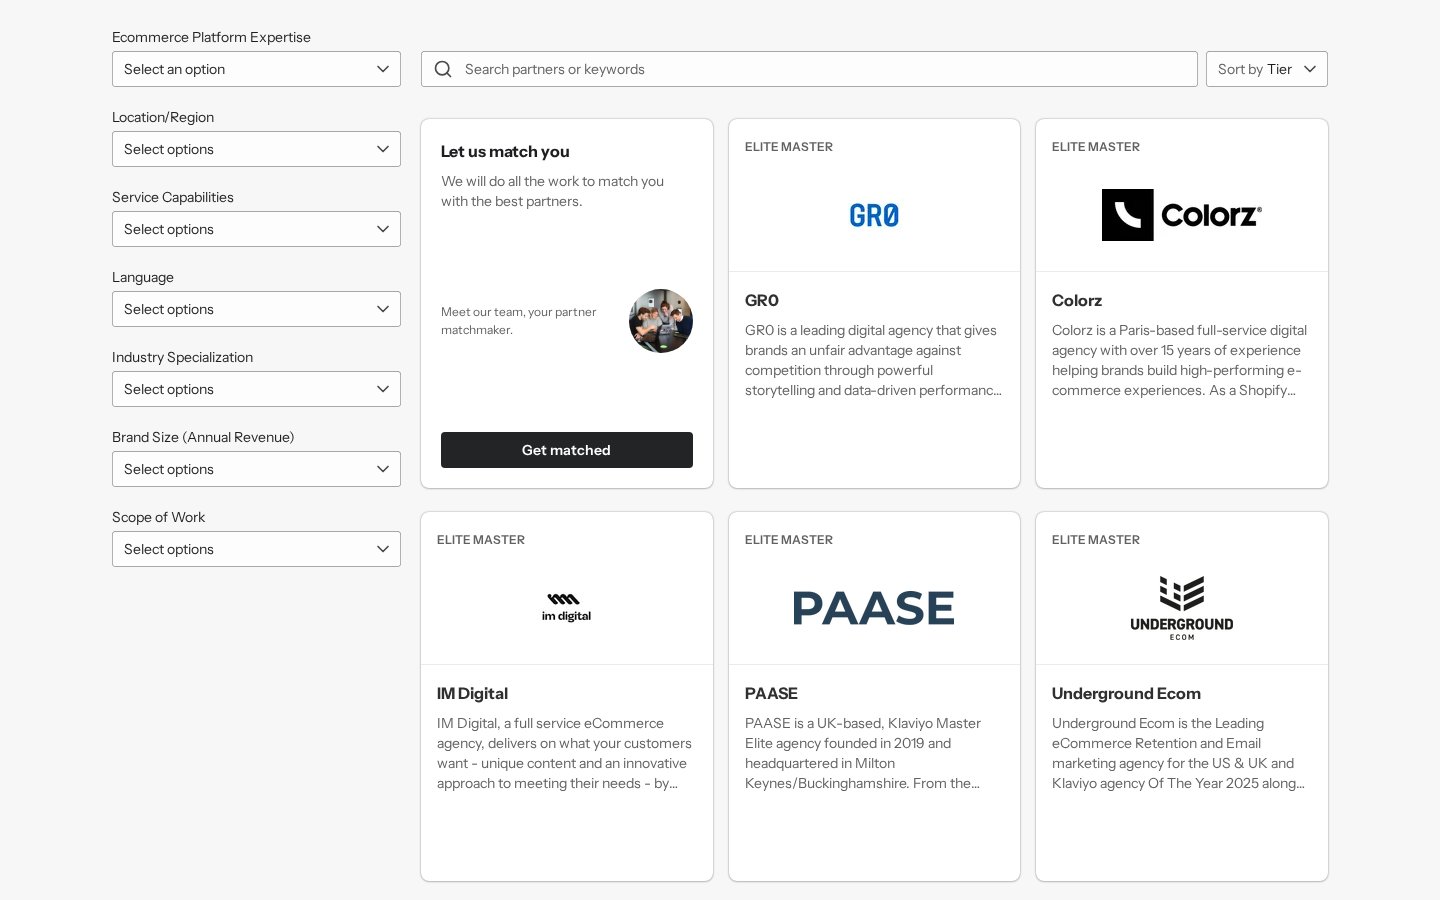Expand Industry Specialization options
This screenshot has height=900, width=1440.
click(x=256, y=389)
